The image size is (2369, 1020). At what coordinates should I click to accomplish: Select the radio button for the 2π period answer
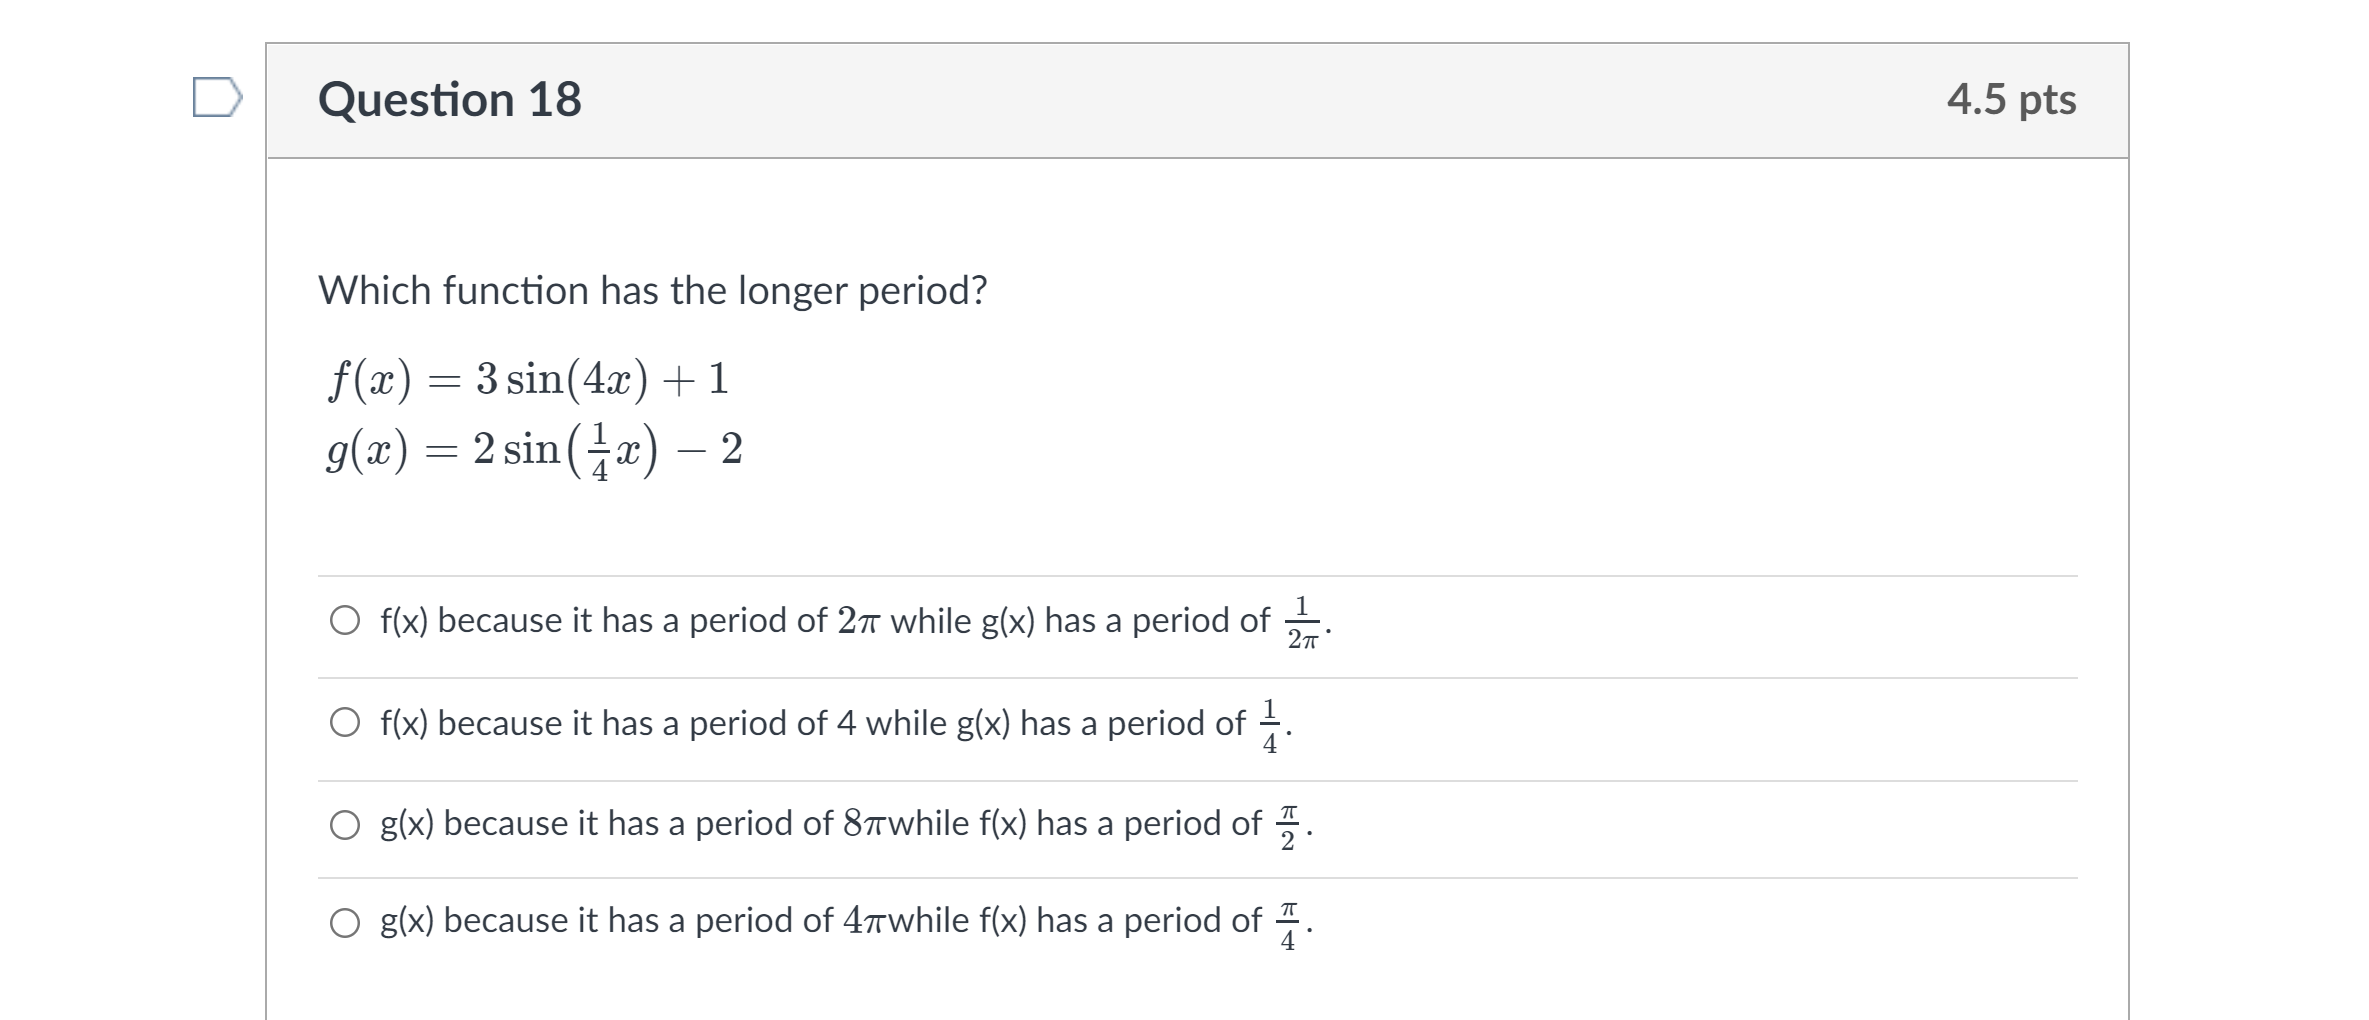(x=344, y=621)
